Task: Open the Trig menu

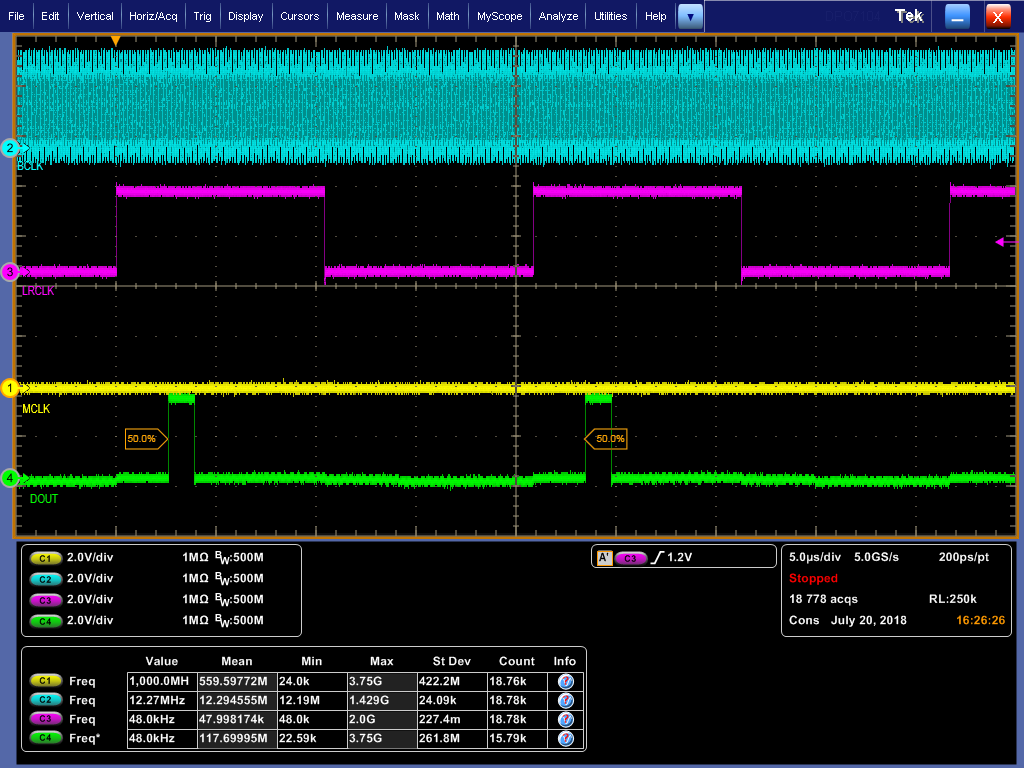Action: 202,16
